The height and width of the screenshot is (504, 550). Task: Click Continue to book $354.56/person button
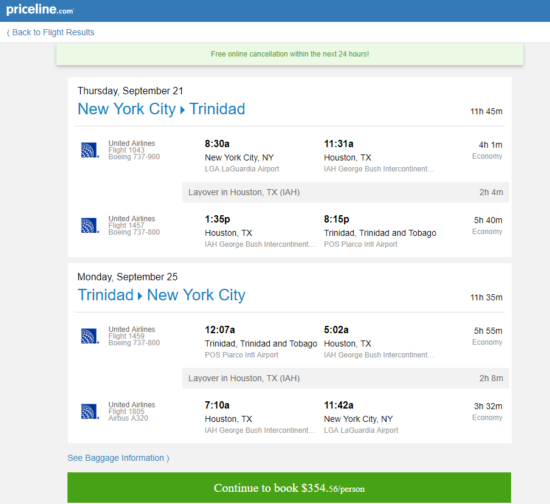(289, 488)
